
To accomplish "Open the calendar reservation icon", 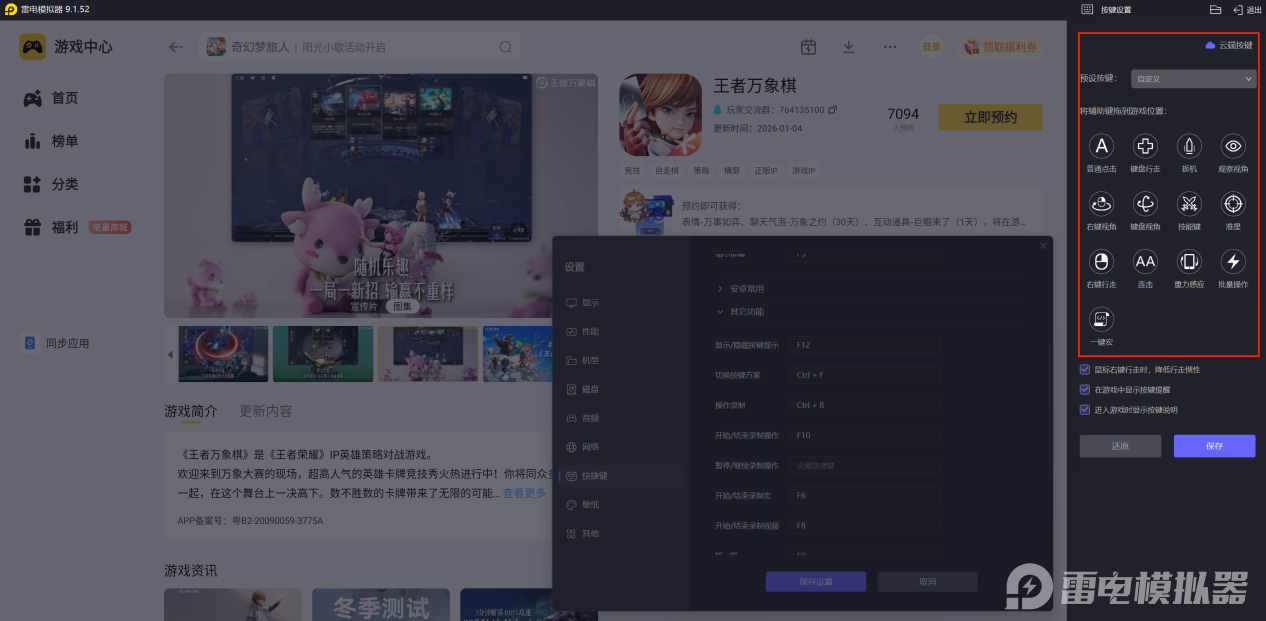I will pos(809,47).
